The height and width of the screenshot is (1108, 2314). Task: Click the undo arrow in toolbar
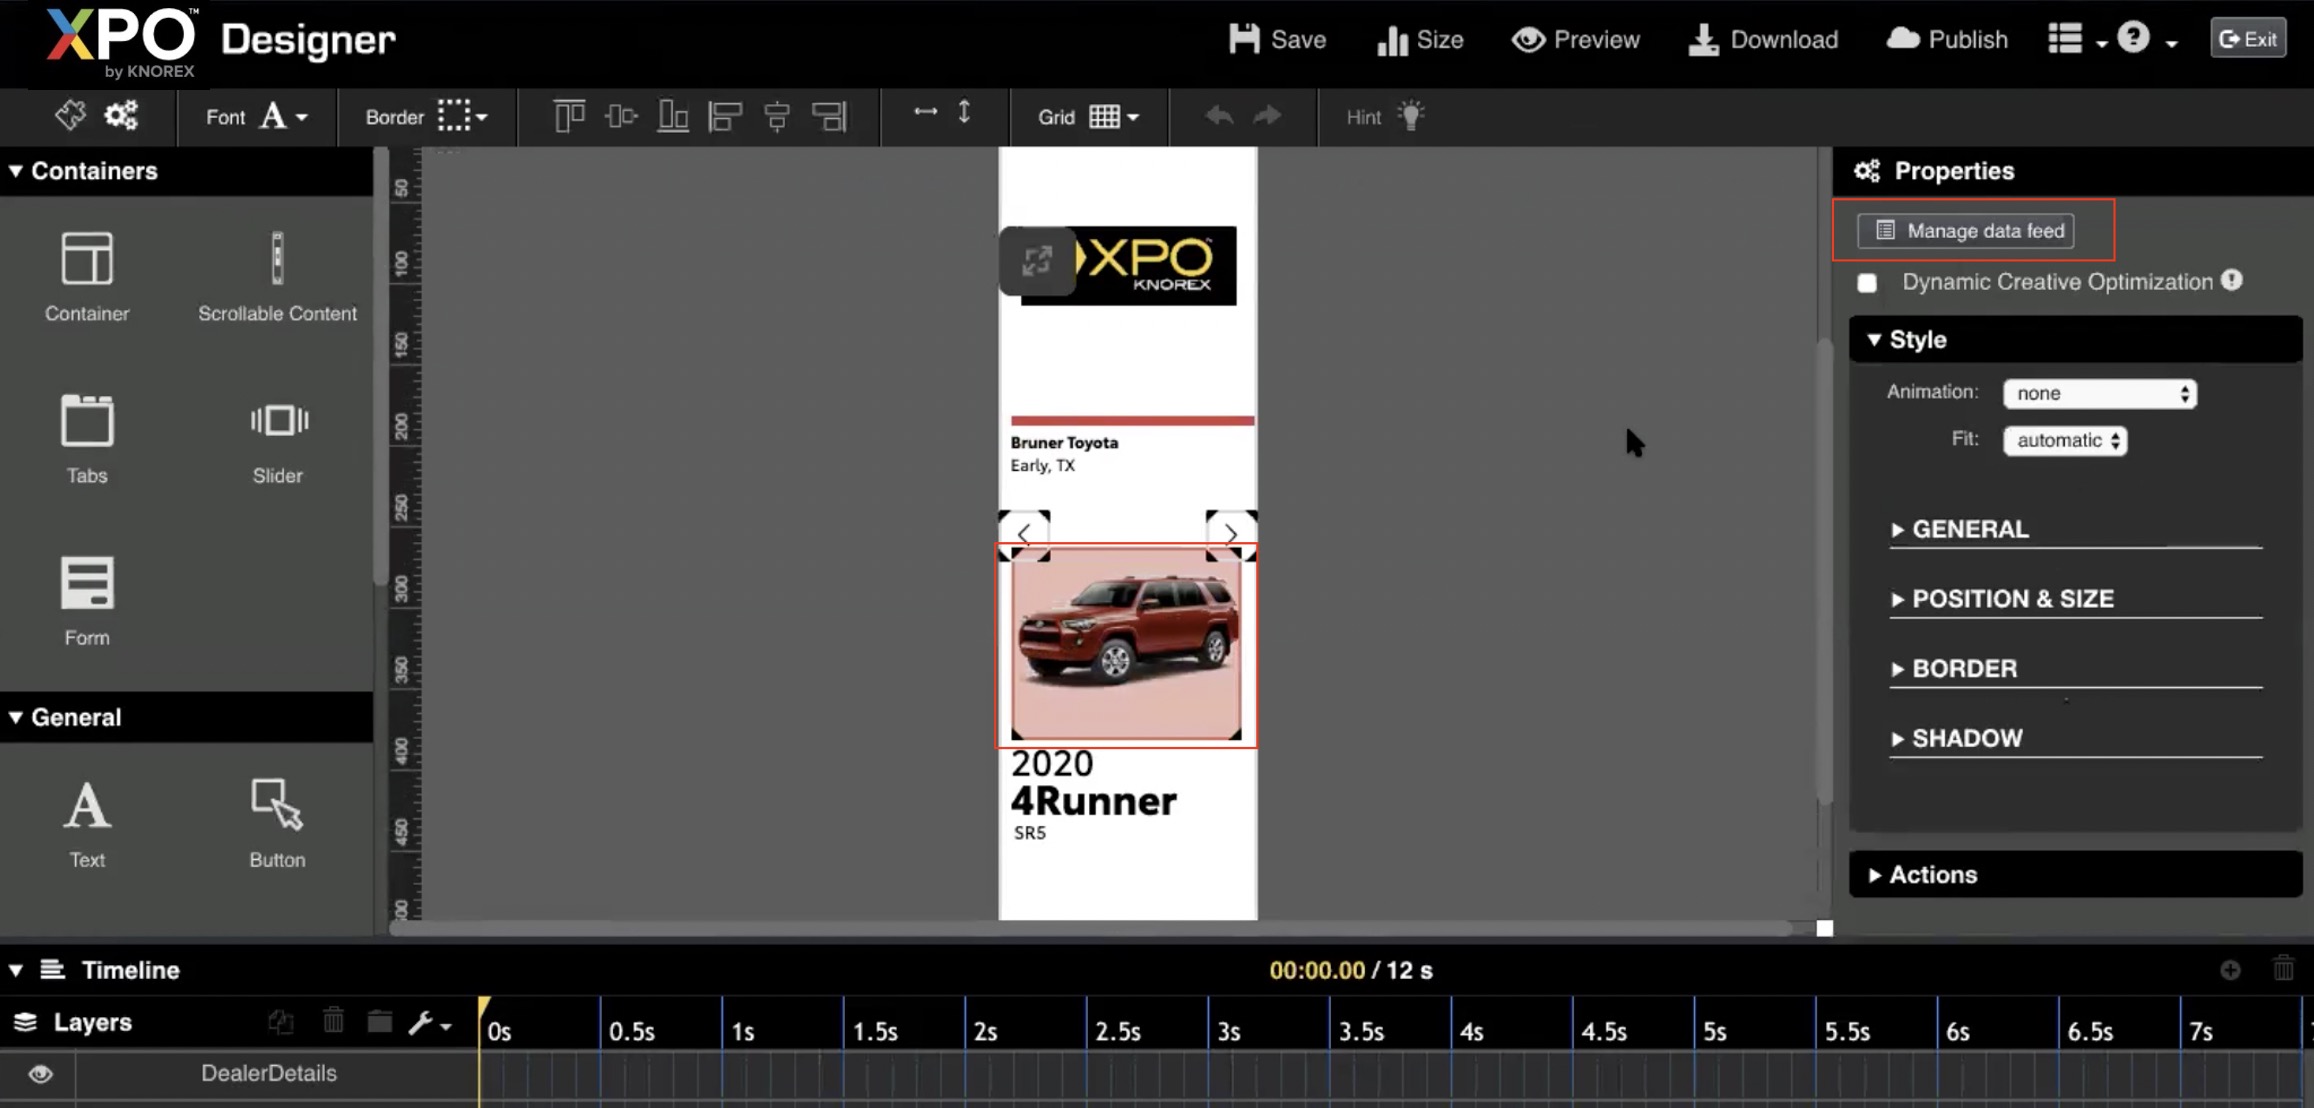click(x=1218, y=116)
